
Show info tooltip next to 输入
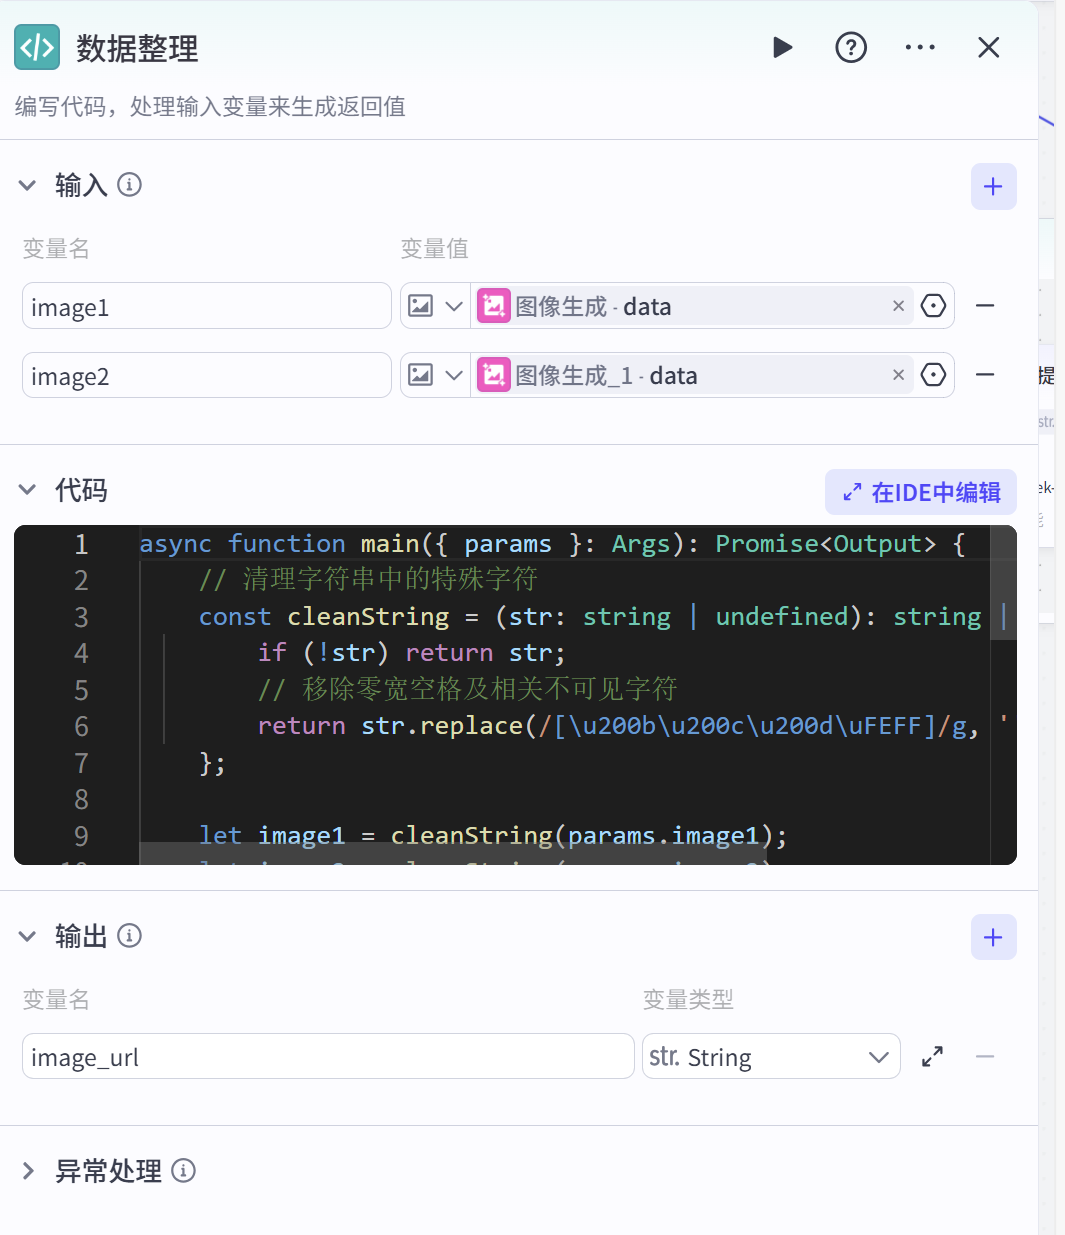click(x=129, y=184)
